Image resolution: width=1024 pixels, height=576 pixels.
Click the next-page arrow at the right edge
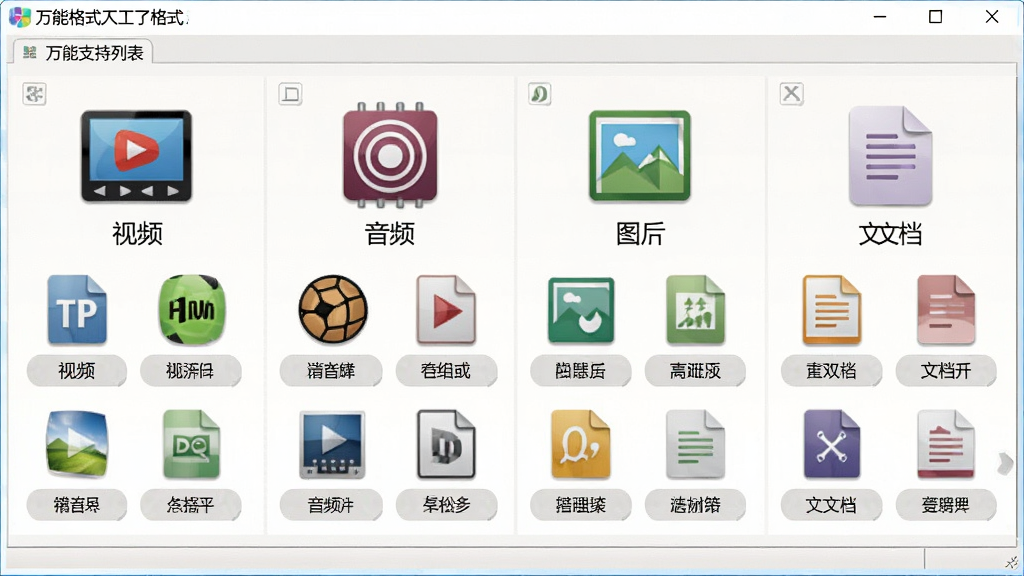click(x=1005, y=464)
